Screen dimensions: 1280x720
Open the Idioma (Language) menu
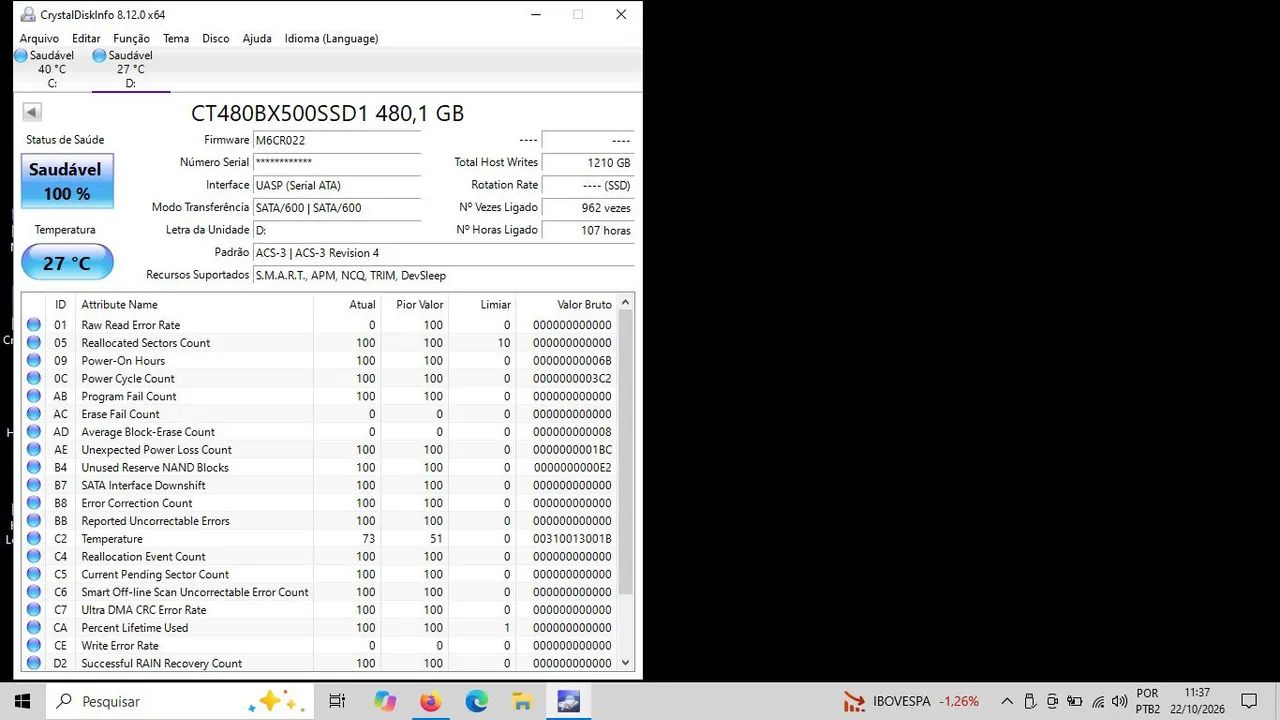pos(331,38)
